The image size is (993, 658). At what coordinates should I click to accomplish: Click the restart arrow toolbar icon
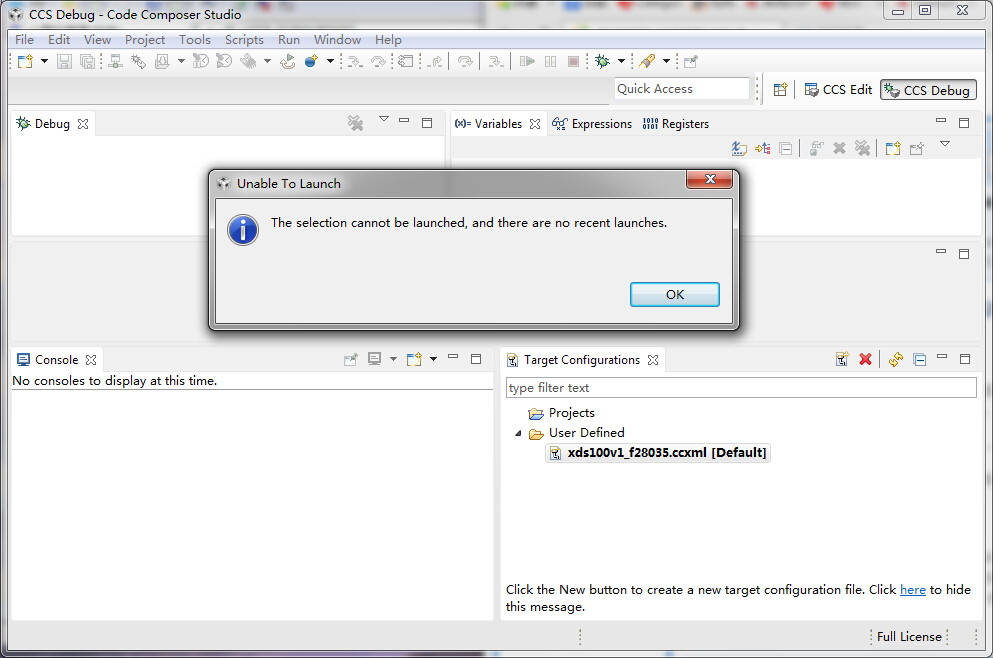click(x=288, y=61)
